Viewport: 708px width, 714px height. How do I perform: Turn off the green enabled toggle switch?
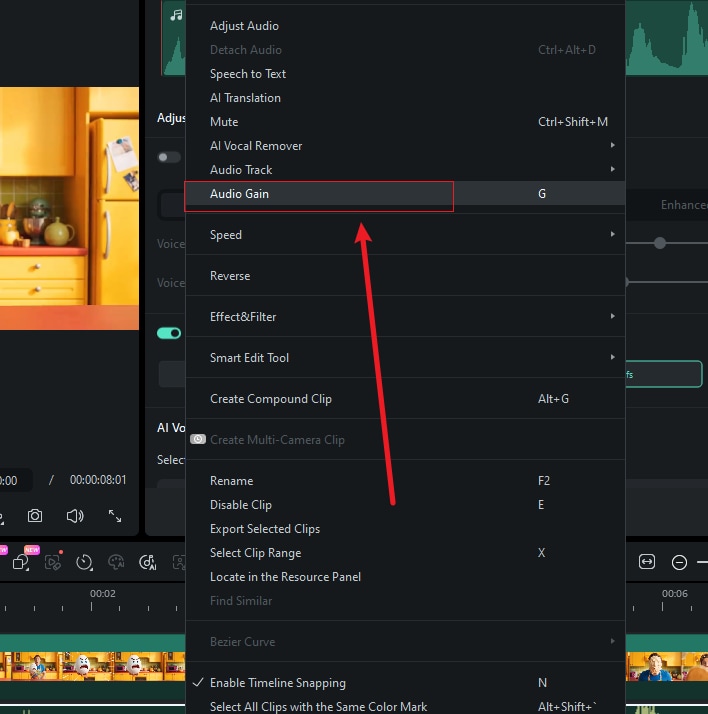pyautogui.click(x=168, y=333)
